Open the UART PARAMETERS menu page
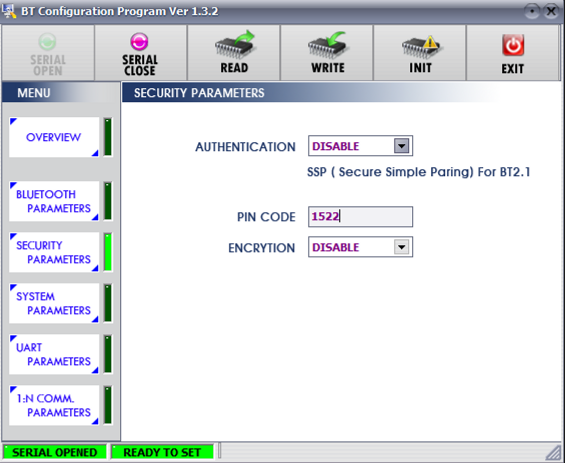Viewport: 565px width, 463px height. [x=54, y=354]
